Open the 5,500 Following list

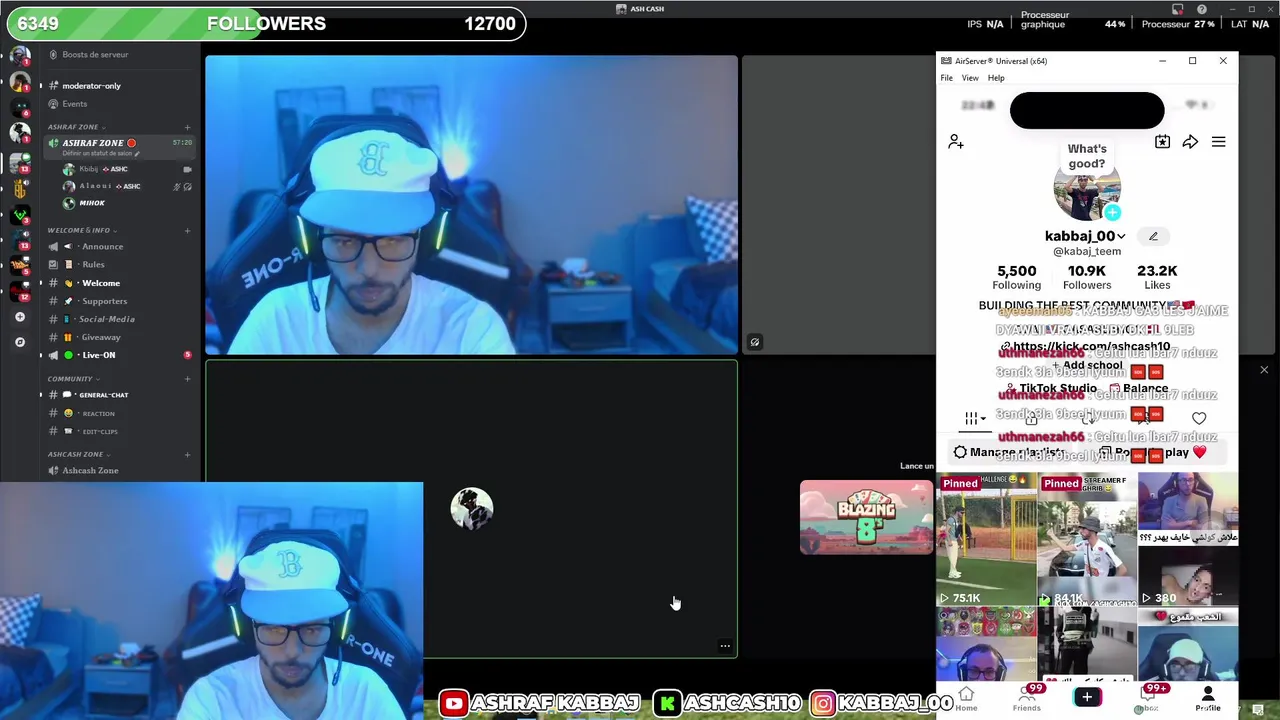click(x=1016, y=277)
